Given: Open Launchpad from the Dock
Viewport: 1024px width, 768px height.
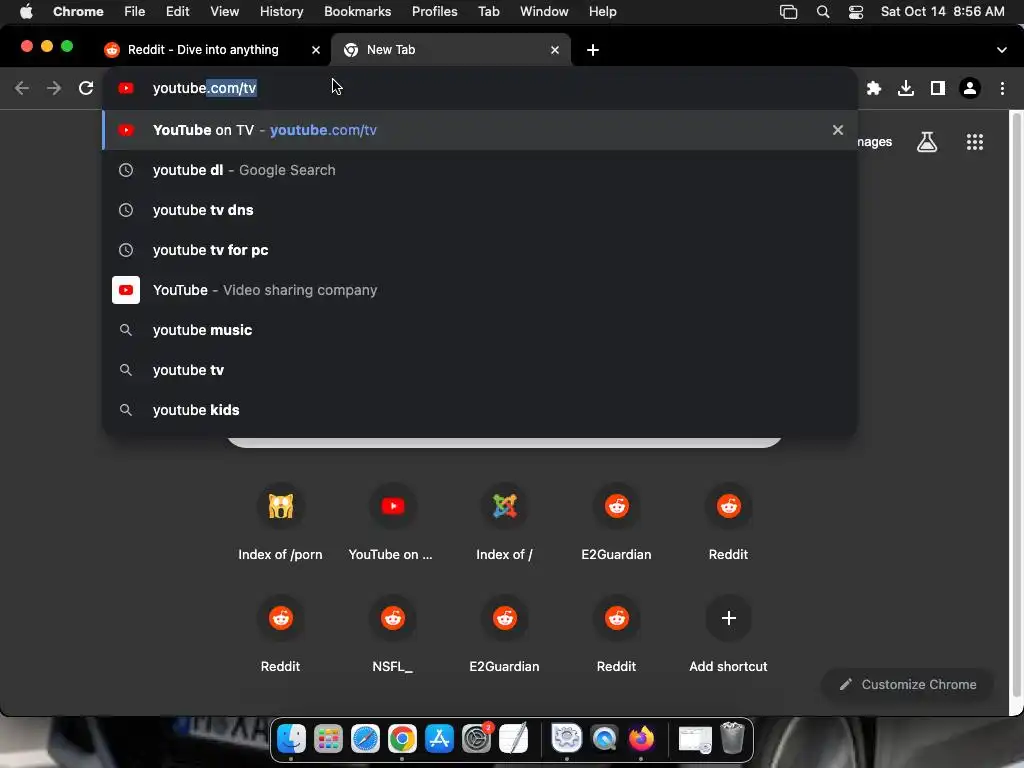Looking at the screenshot, I should [328, 739].
